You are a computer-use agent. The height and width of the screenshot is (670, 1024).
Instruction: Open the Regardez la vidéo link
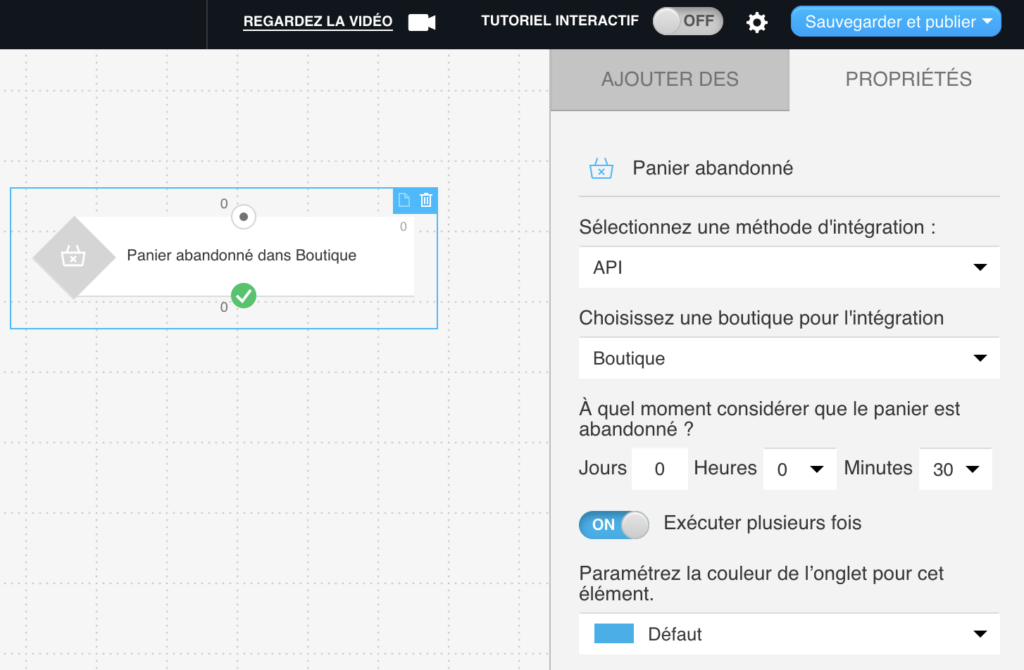(317, 22)
